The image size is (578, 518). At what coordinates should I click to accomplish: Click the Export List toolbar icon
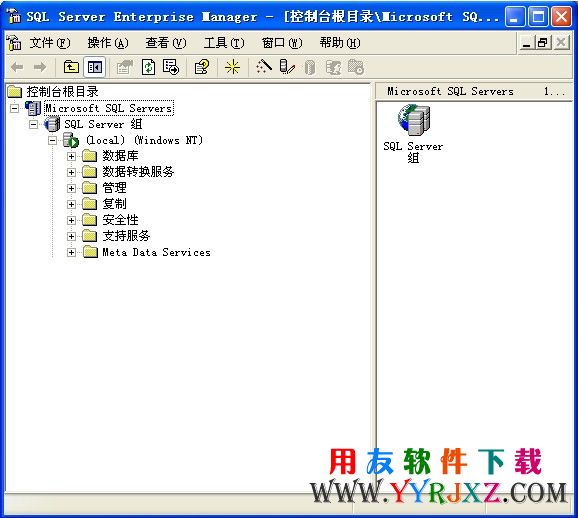(171, 67)
